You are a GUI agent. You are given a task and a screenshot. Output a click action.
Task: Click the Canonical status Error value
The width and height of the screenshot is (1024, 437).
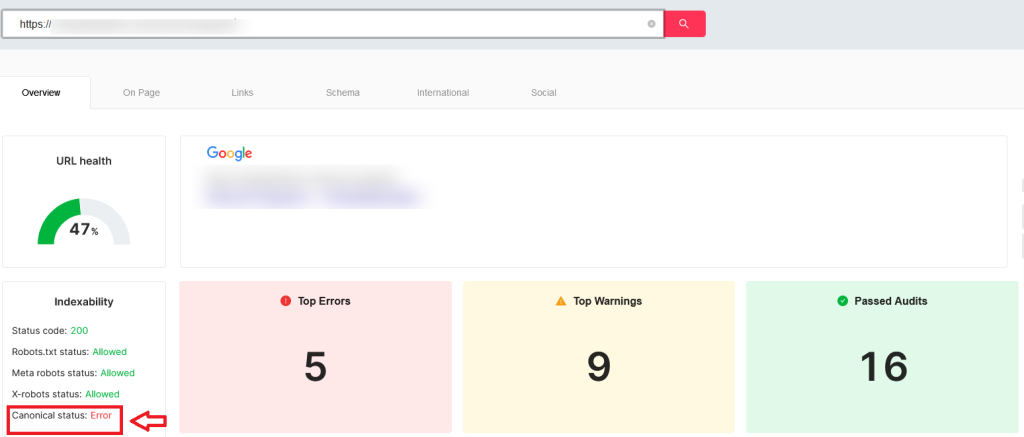click(101, 415)
